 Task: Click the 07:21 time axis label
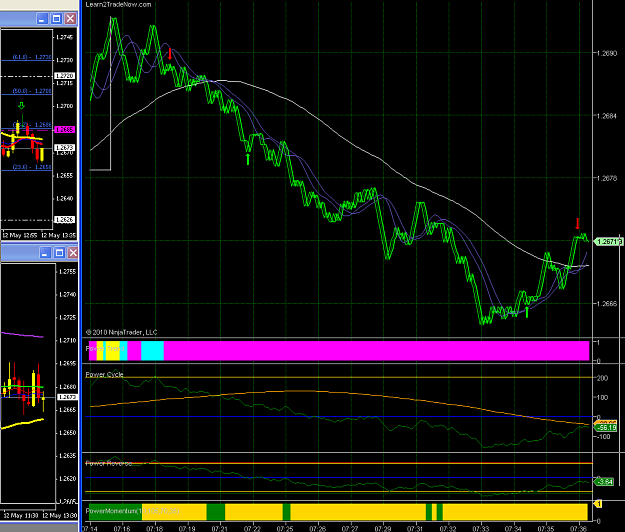click(220, 529)
